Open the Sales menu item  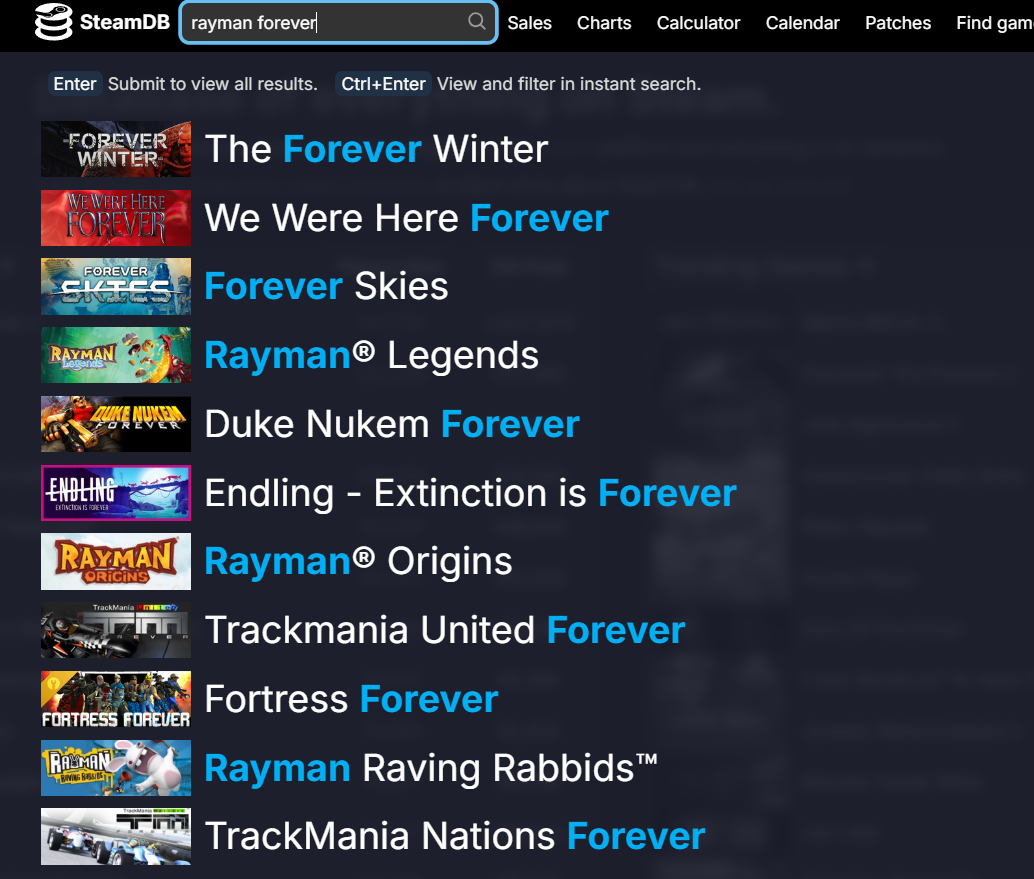(530, 23)
